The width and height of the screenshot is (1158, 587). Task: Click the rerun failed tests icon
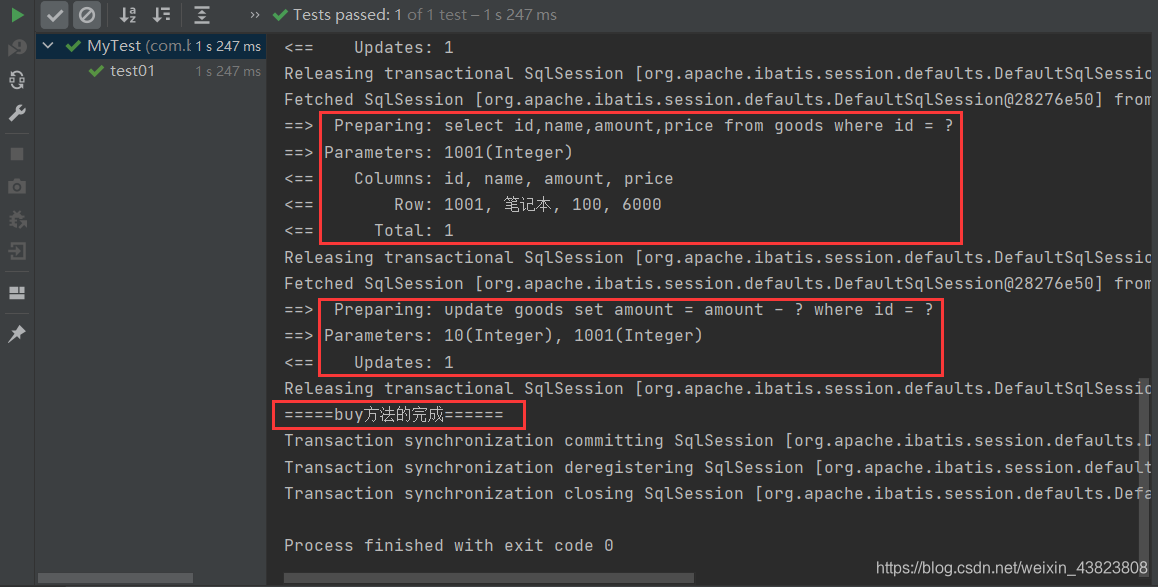point(17,47)
